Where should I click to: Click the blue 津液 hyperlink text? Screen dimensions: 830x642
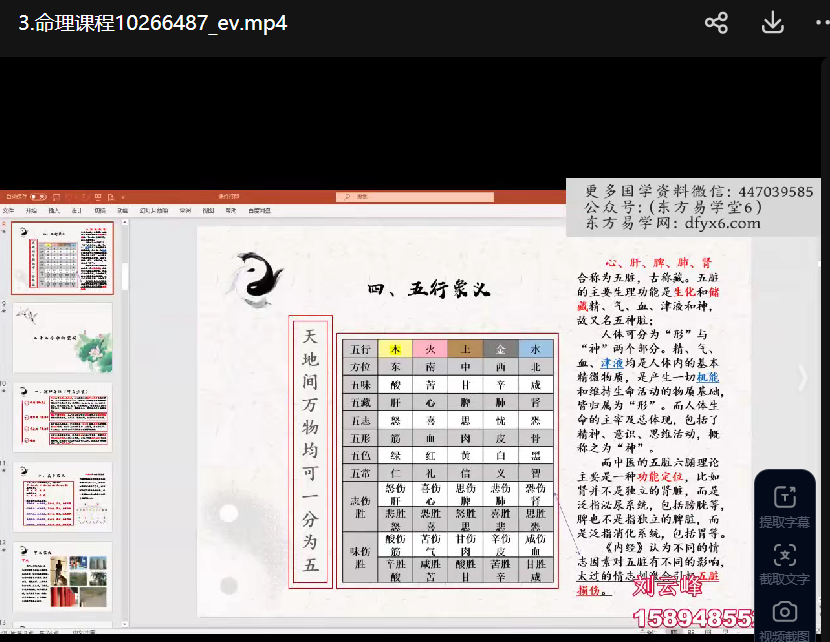(x=612, y=363)
